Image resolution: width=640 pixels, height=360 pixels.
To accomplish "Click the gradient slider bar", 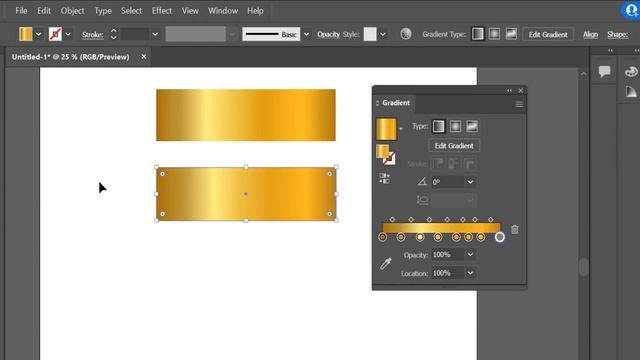I will tap(441, 228).
